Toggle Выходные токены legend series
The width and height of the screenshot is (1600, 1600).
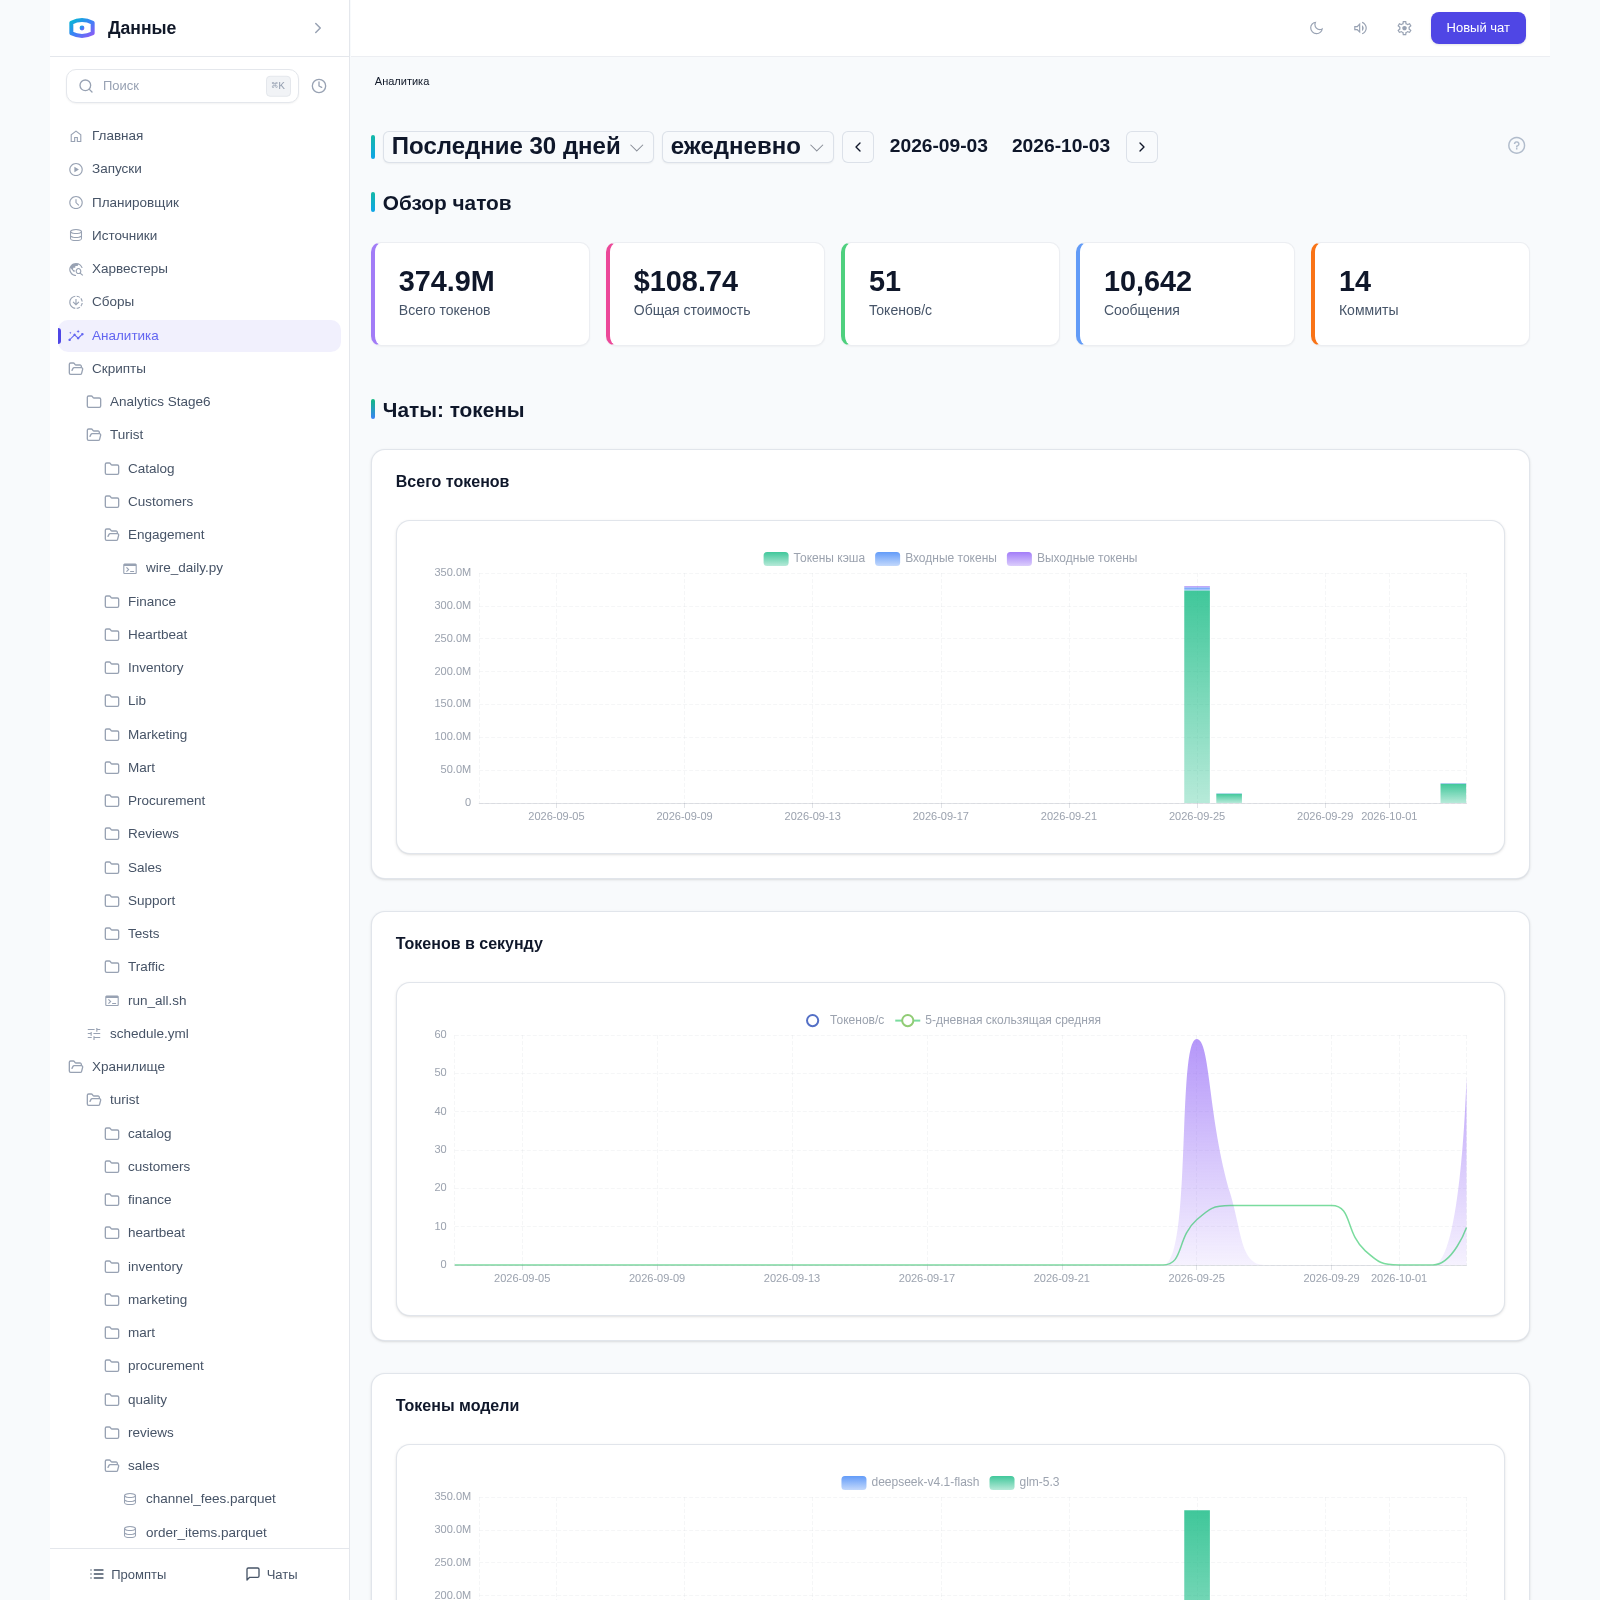click(1072, 559)
